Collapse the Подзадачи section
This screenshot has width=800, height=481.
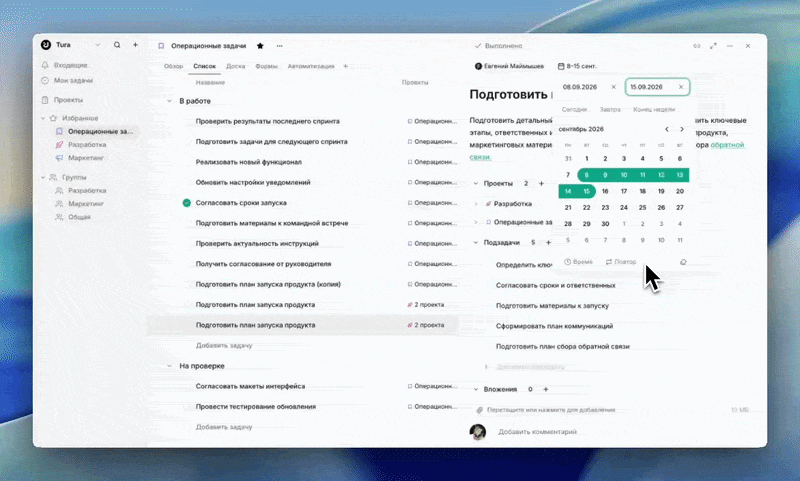(x=476, y=243)
